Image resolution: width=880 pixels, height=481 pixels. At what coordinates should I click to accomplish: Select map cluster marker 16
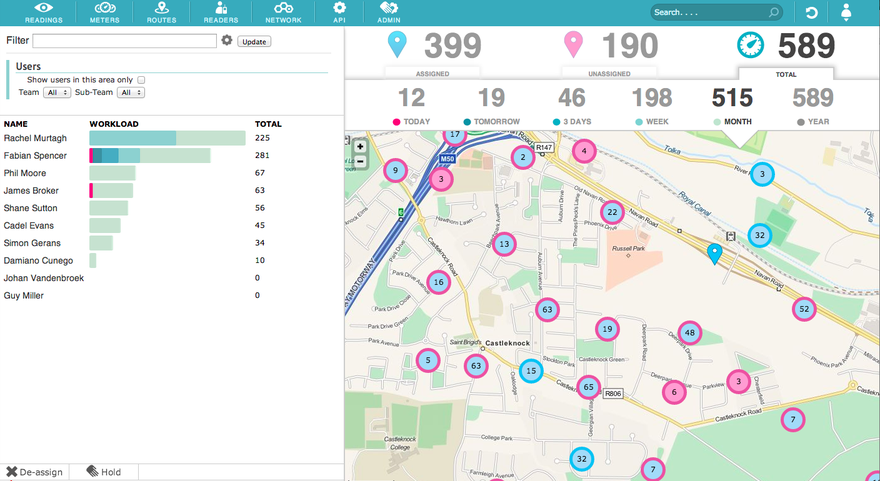[438, 282]
